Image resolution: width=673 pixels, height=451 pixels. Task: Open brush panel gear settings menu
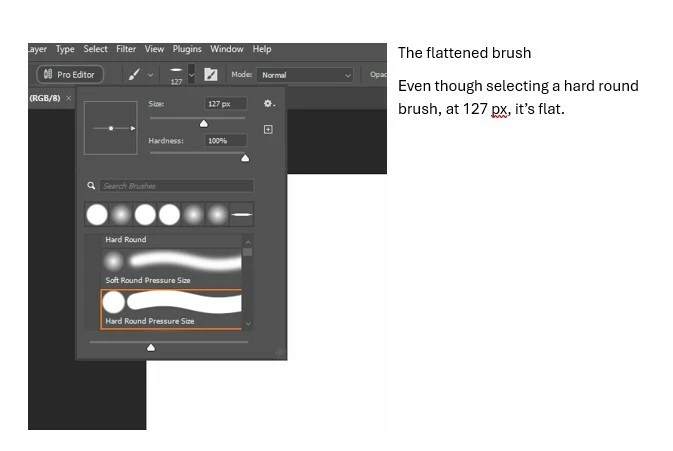269,103
